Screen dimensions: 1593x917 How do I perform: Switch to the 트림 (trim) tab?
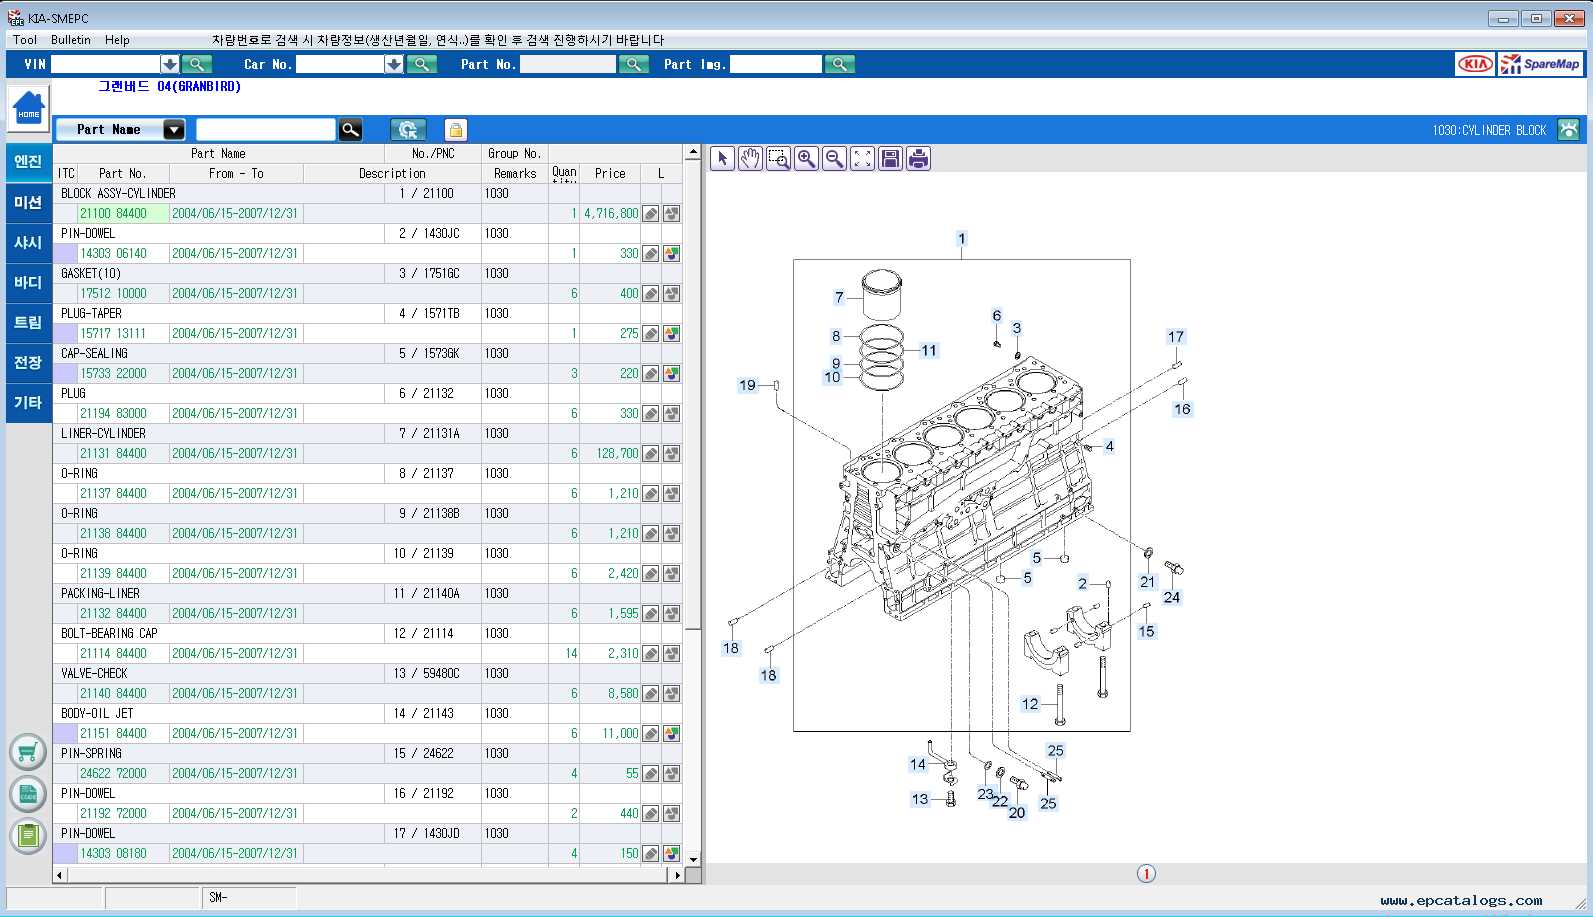tap(28, 323)
